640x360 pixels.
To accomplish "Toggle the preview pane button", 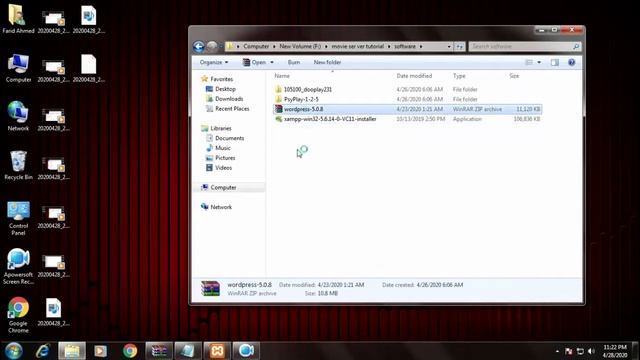I will coord(554,62).
